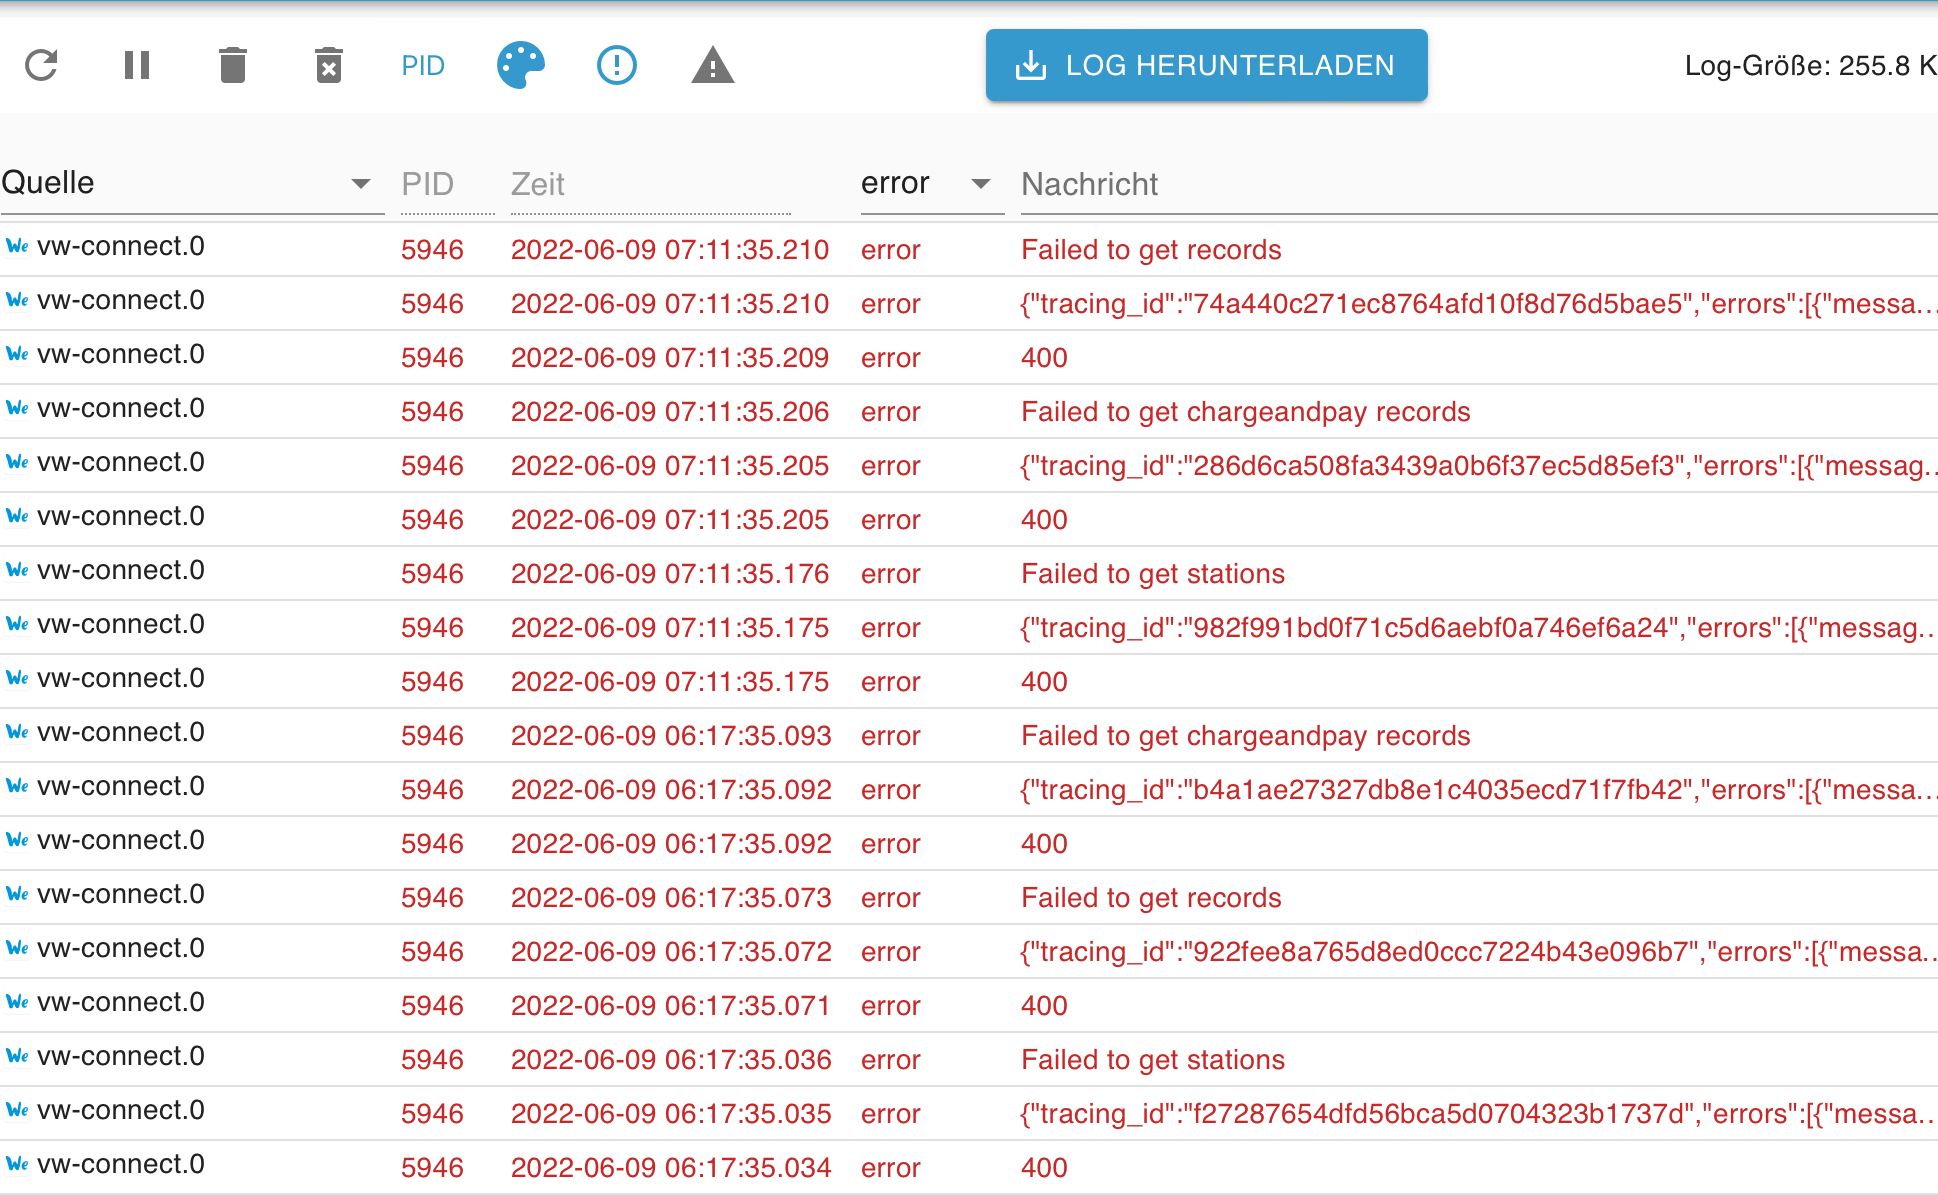This screenshot has width=1938, height=1195.
Task: Click vw-connect icon in 06:17:35.073 row
Action: [x=17, y=894]
